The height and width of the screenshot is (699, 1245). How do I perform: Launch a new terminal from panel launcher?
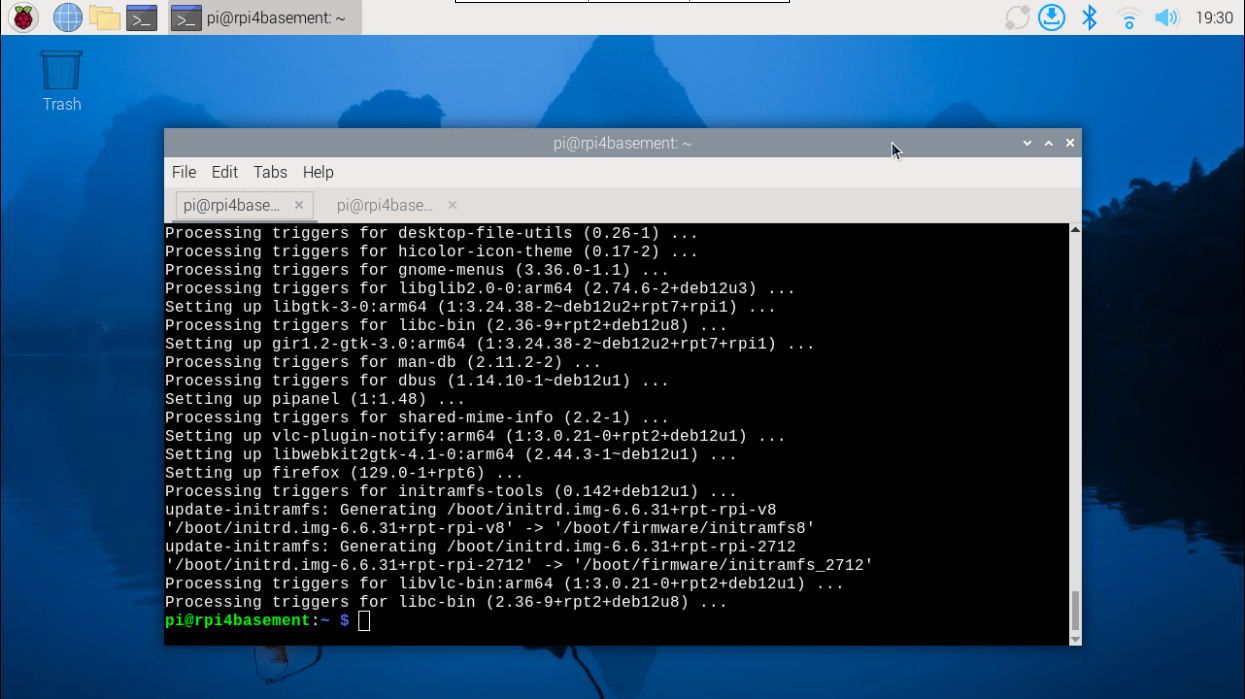pos(141,17)
